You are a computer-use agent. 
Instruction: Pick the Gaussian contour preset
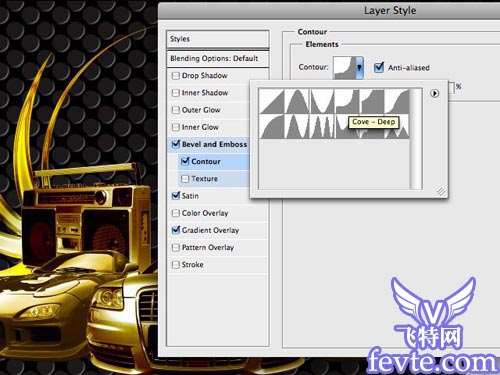[x=397, y=101]
